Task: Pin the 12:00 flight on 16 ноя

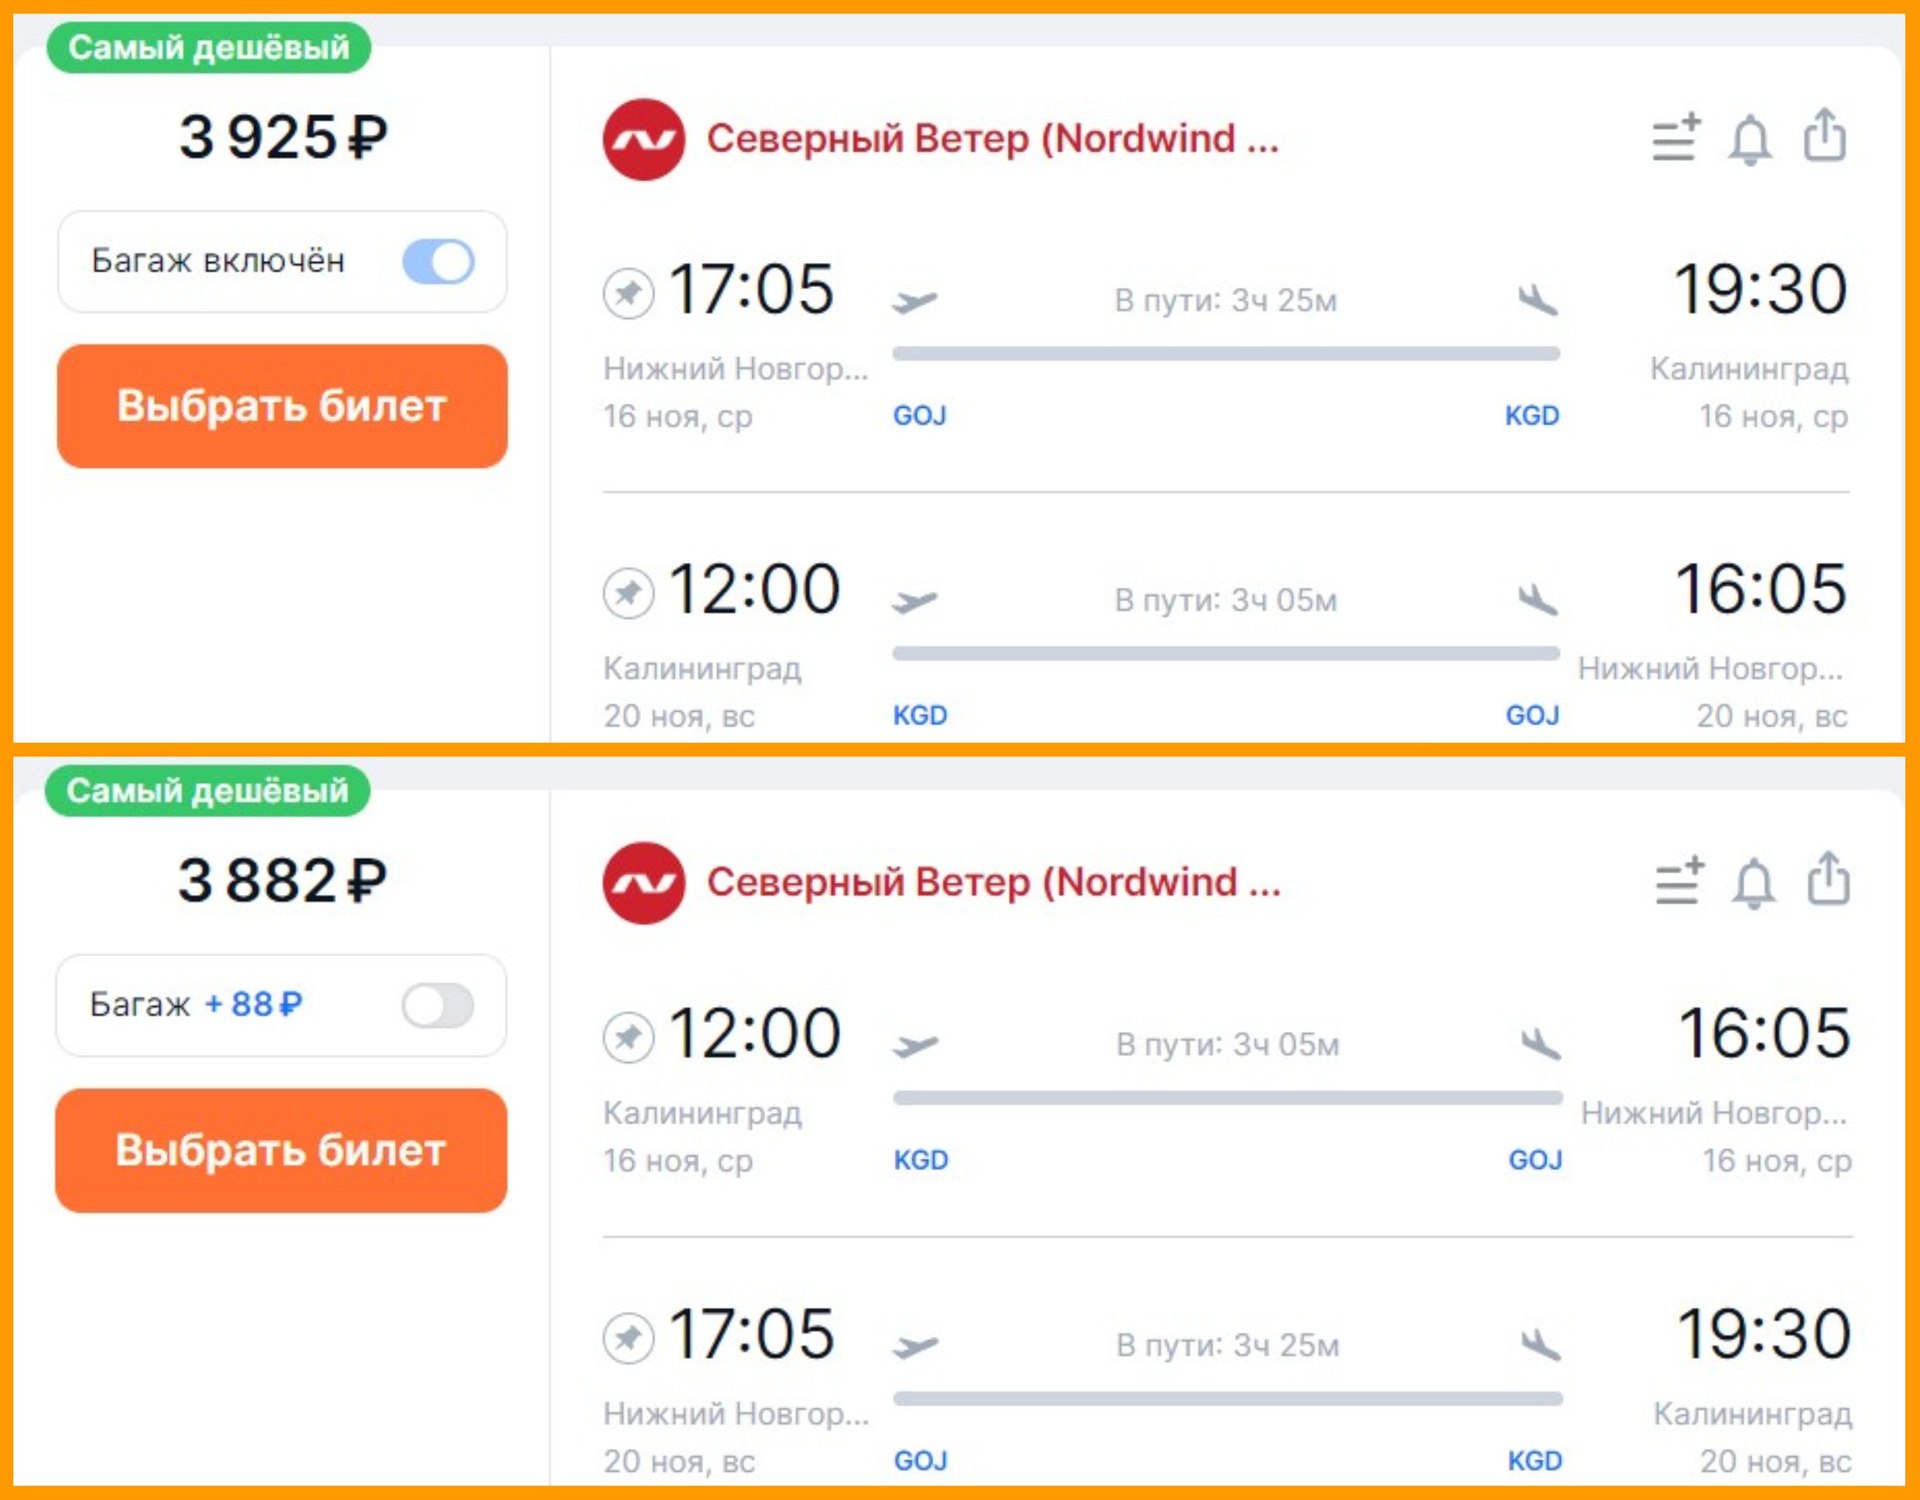Action: [628, 1037]
